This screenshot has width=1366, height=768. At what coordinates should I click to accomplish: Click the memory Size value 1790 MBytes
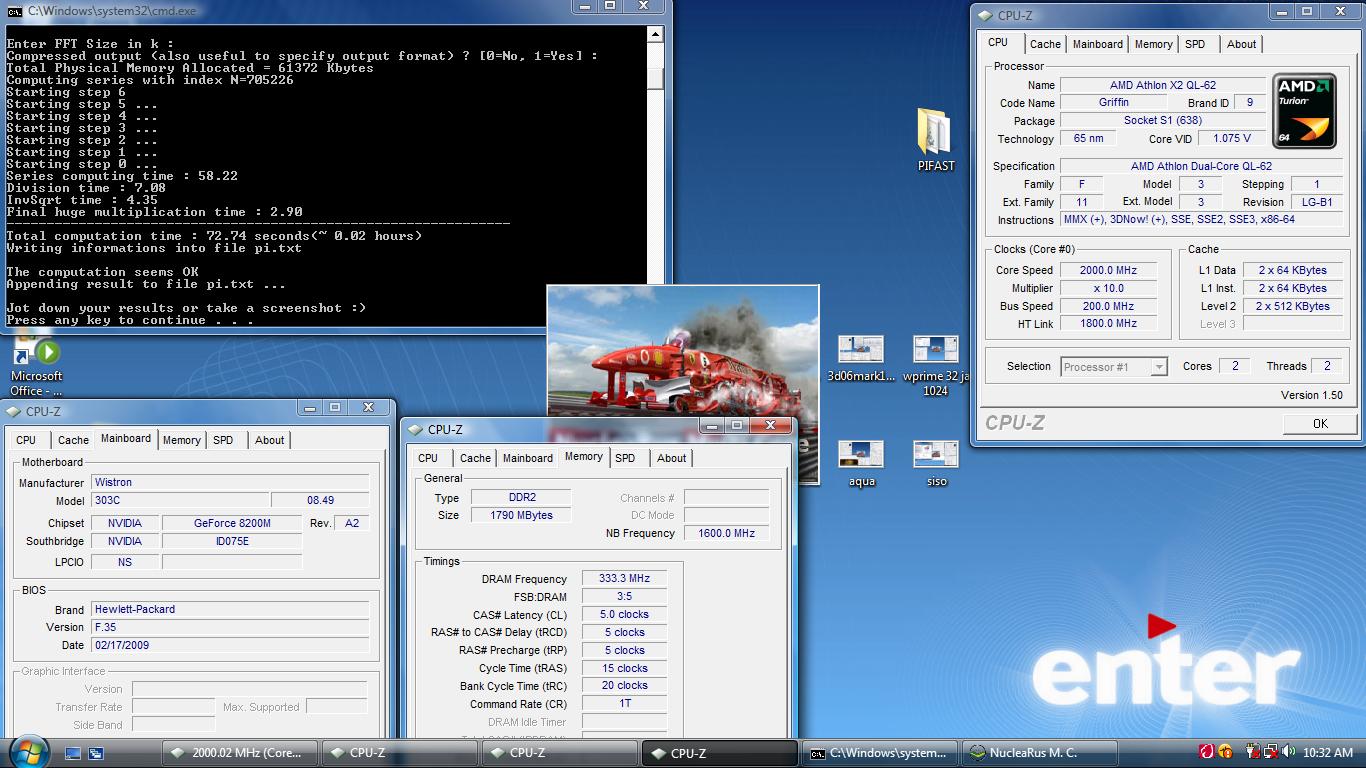(x=521, y=515)
